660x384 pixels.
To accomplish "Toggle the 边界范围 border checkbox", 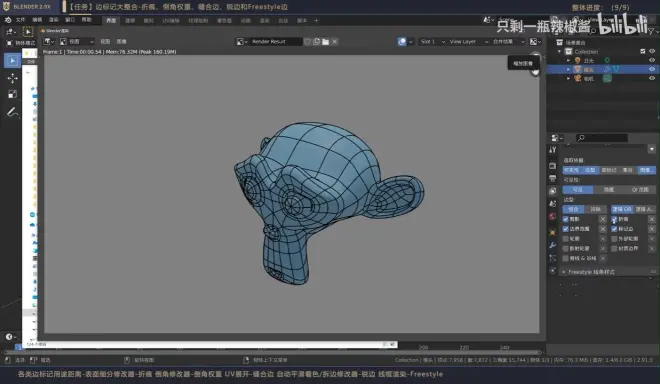I will [x=566, y=229].
